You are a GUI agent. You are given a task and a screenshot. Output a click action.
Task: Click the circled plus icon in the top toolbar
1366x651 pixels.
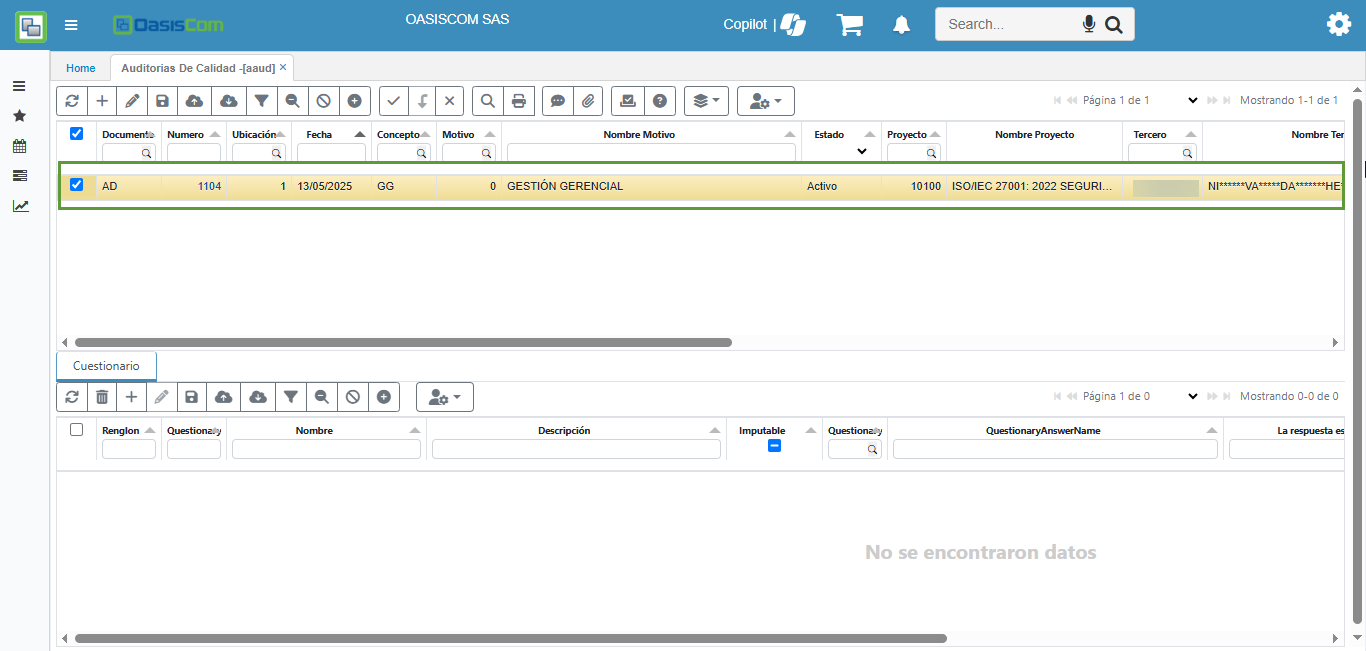[x=354, y=101]
